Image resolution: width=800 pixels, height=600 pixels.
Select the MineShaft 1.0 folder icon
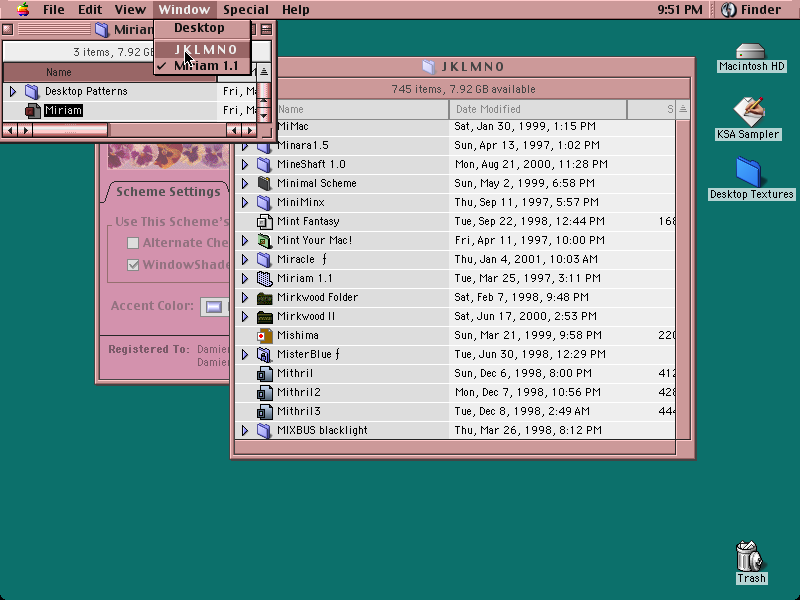(x=264, y=164)
